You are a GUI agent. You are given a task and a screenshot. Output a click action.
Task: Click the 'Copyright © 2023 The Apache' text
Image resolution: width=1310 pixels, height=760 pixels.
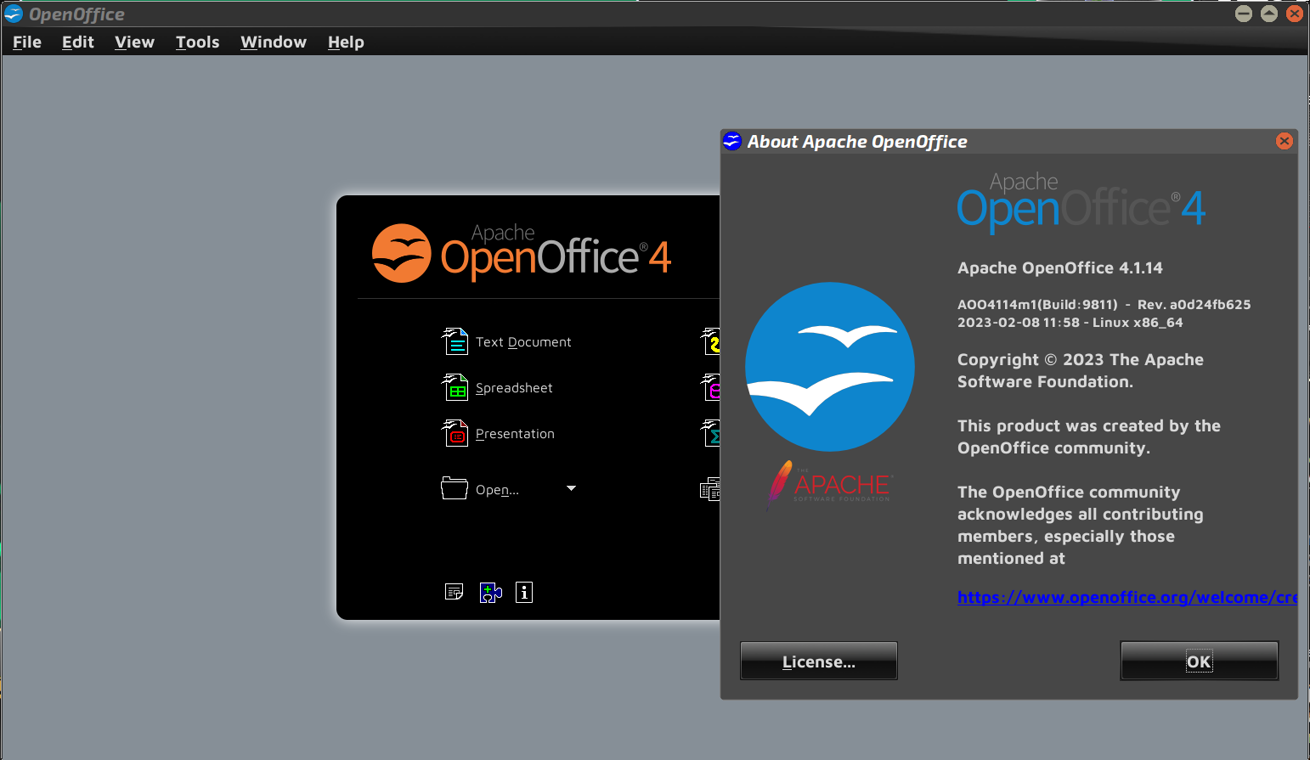(x=1080, y=359)
